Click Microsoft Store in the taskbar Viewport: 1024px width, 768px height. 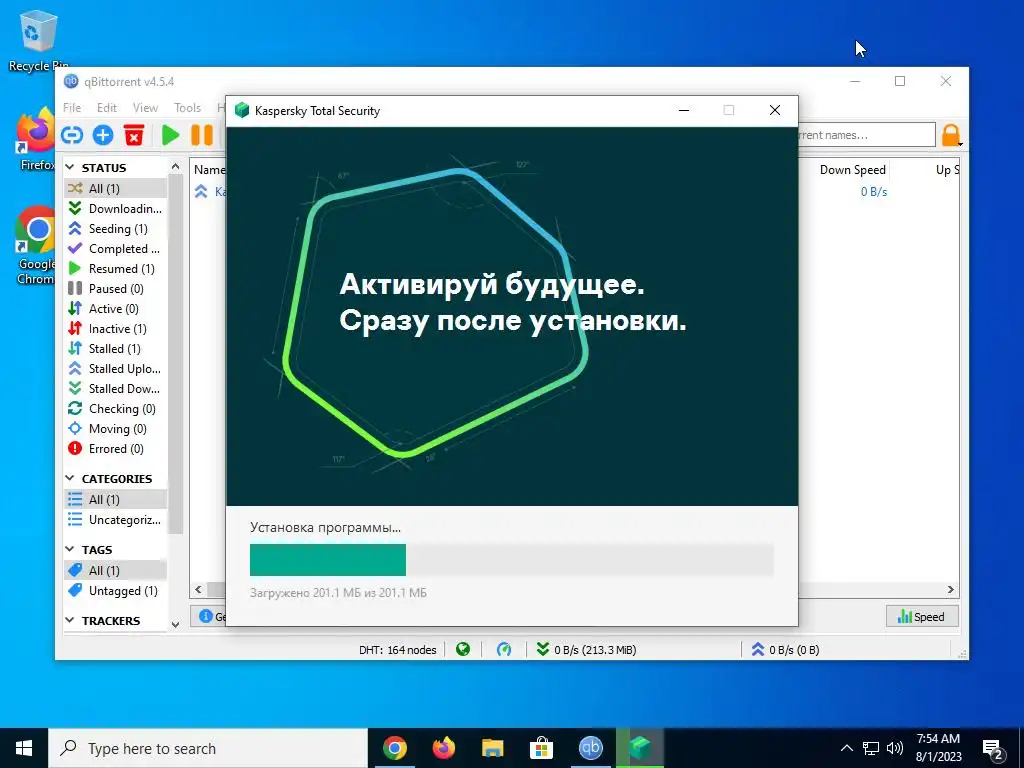pos(541,748)
